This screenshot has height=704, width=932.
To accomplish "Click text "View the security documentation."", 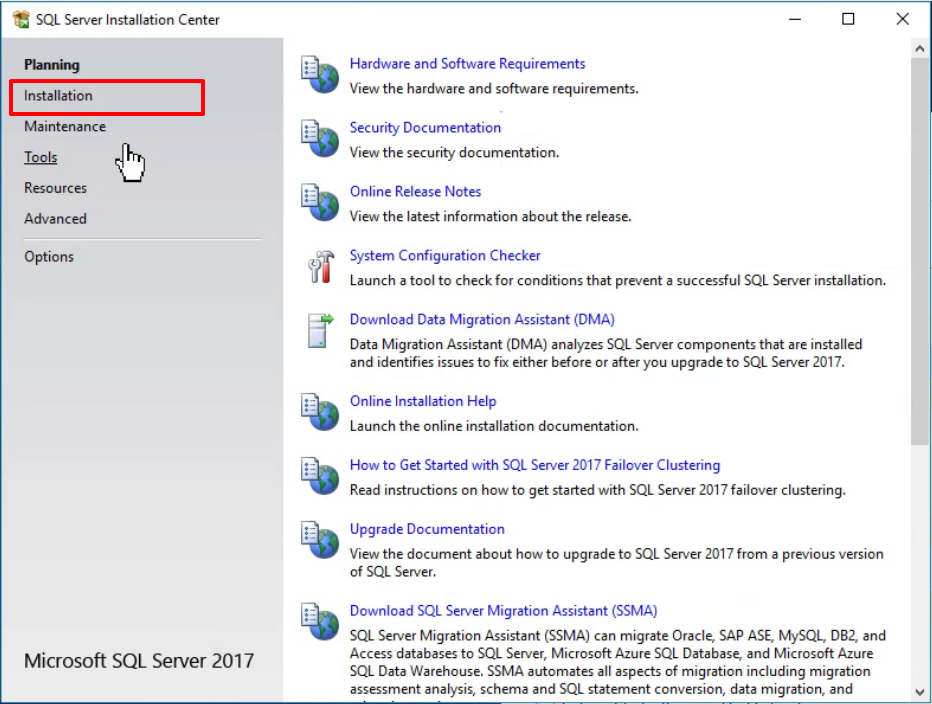I will pyautogui.click(x=454, y=153).
